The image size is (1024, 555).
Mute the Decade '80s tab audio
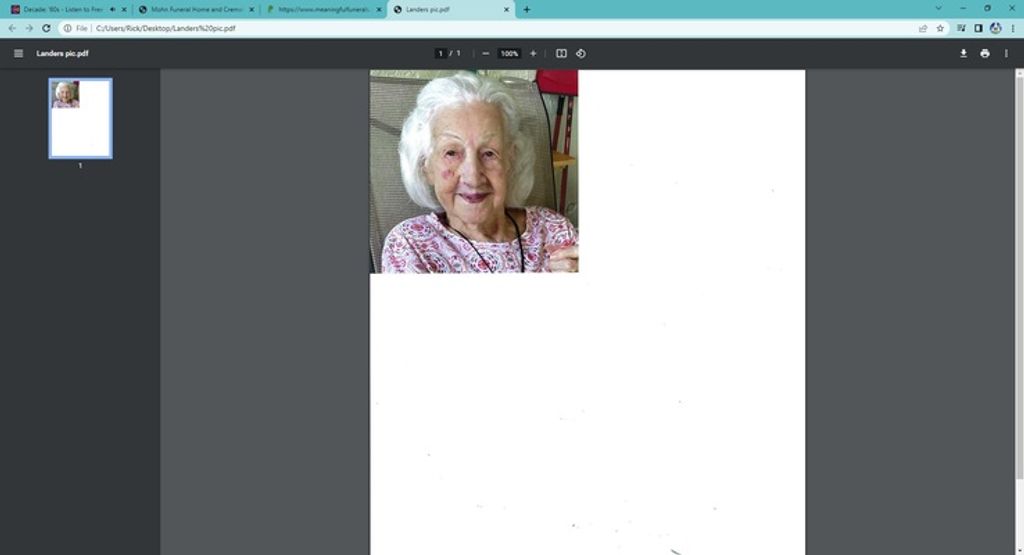[x=112, y=9]
